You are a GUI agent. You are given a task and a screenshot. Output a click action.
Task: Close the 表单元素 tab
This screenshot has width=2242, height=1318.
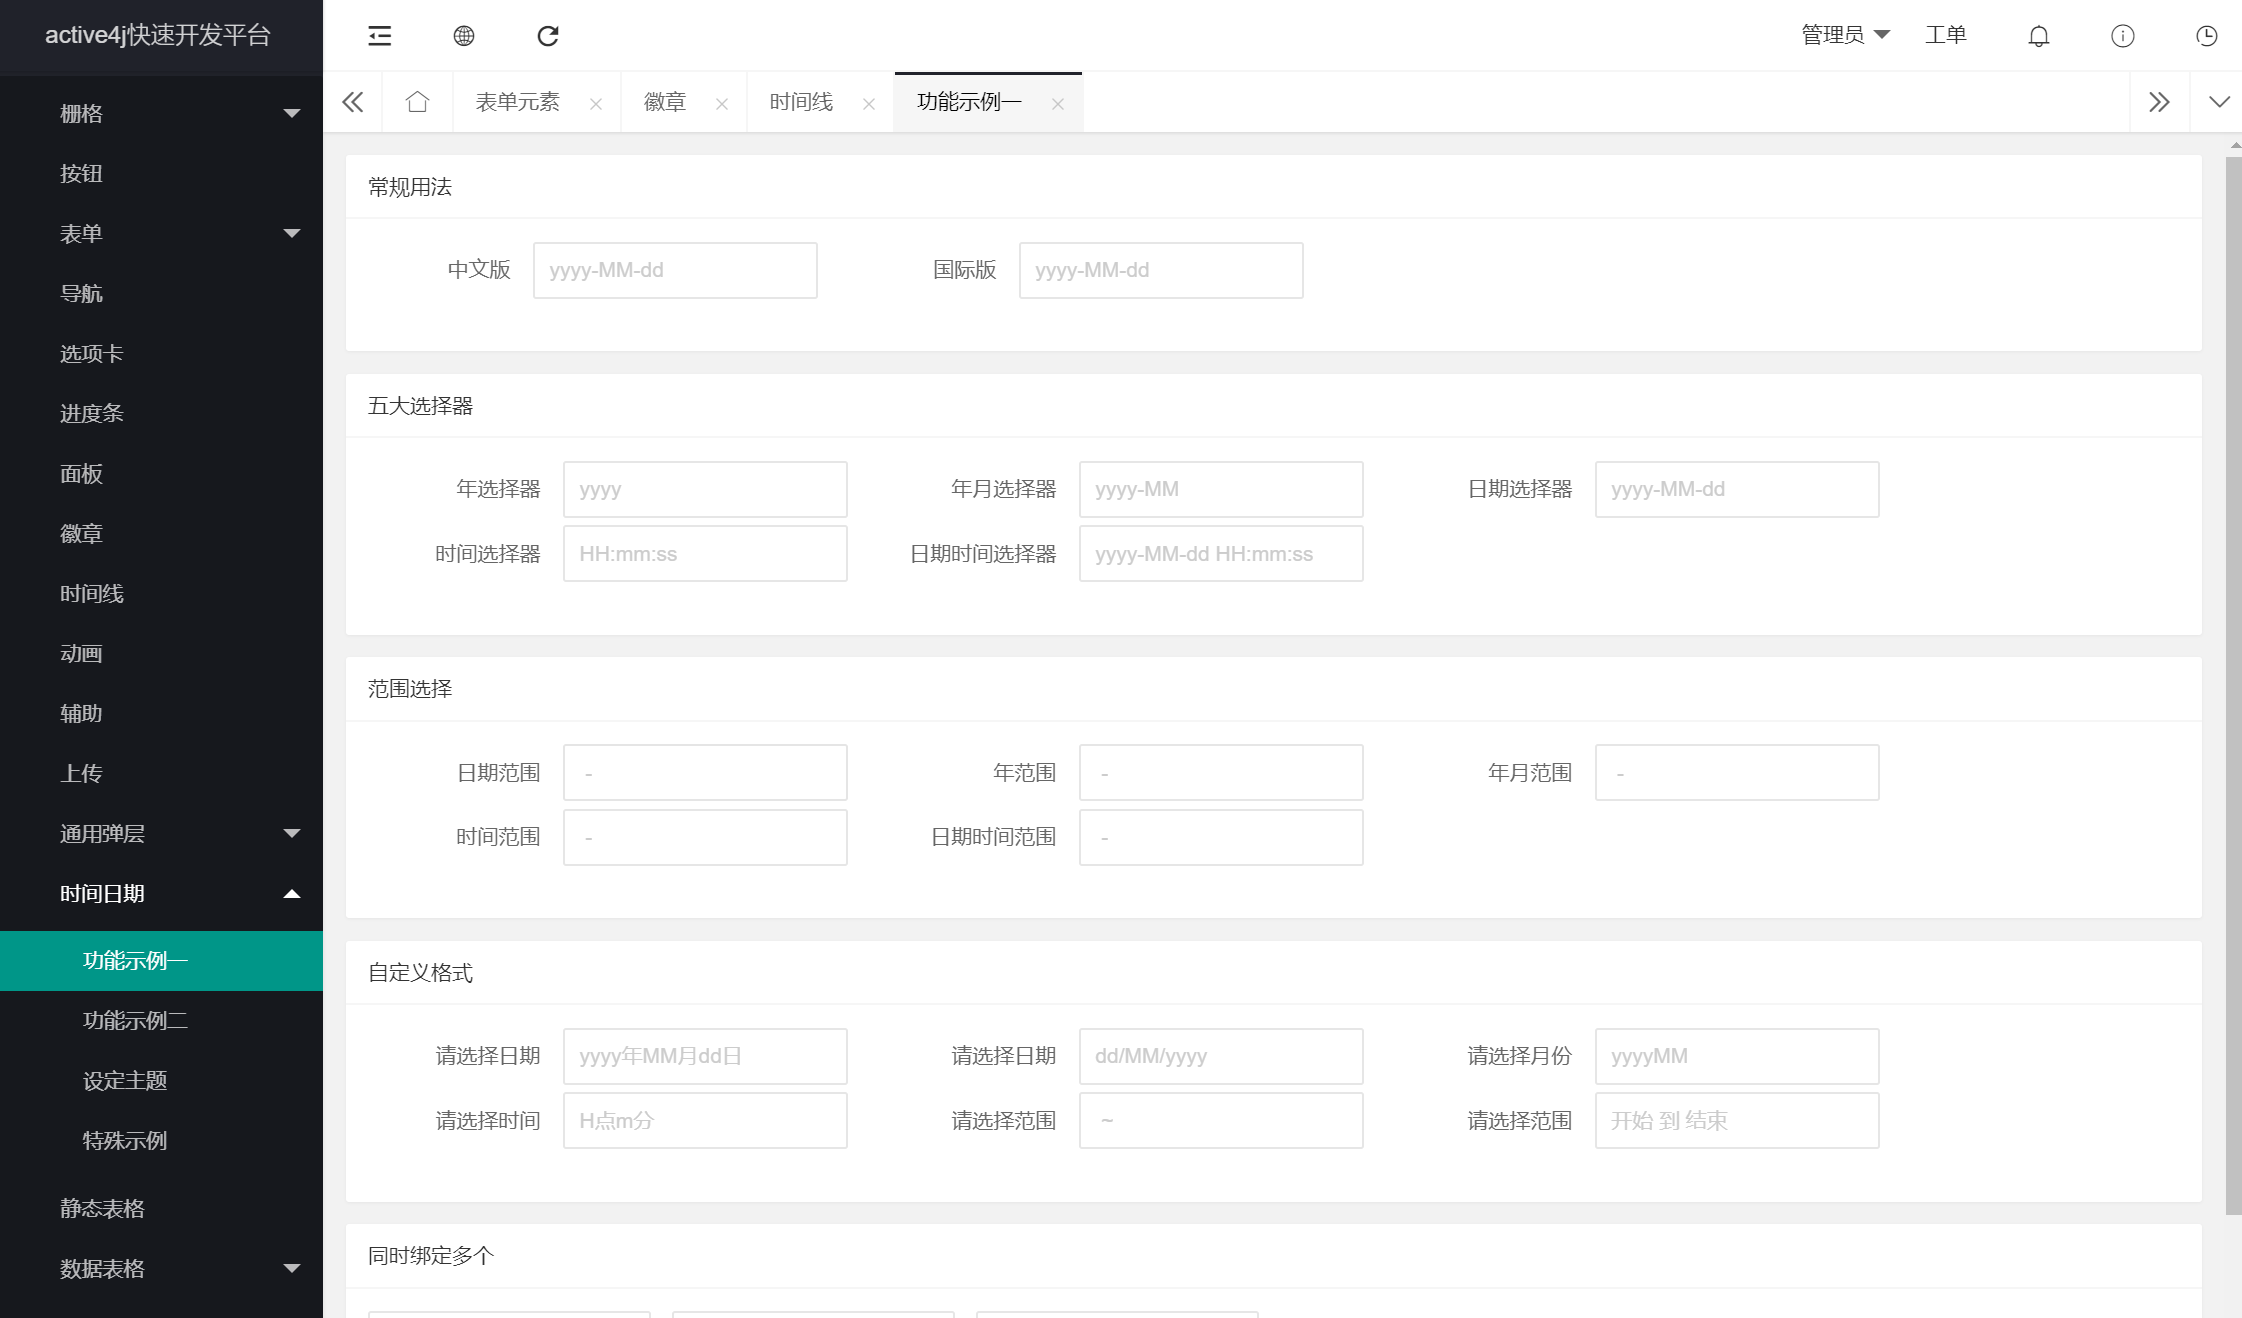point(596,104)
